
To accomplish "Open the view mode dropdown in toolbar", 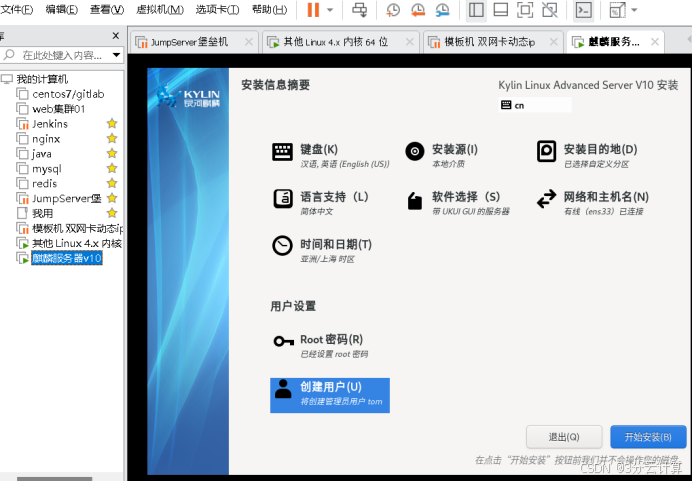I will tap(634, 10).
